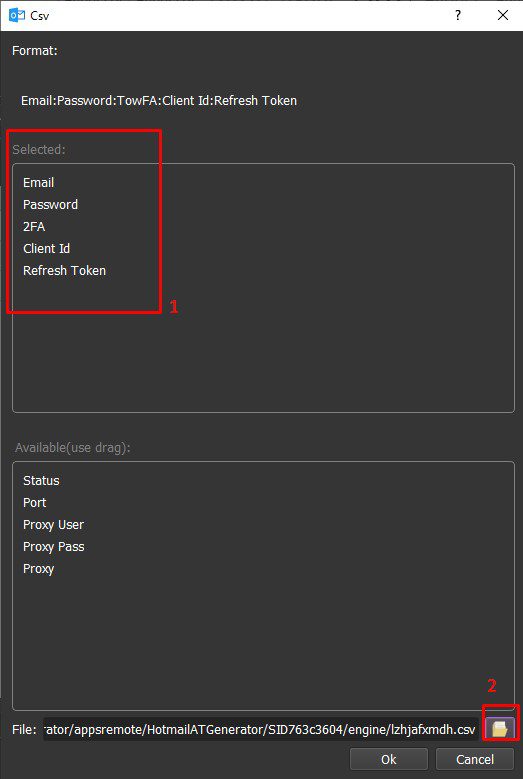The width and height of the screenshot is (523, 779).
Task: Select Email in the Selected list
Action: [39, 183]
